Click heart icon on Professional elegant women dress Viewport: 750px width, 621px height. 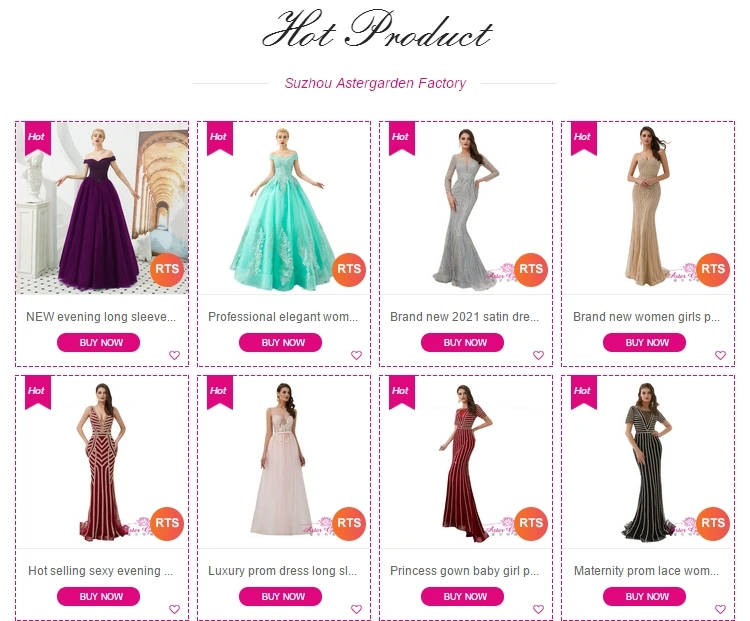(356, 355)
